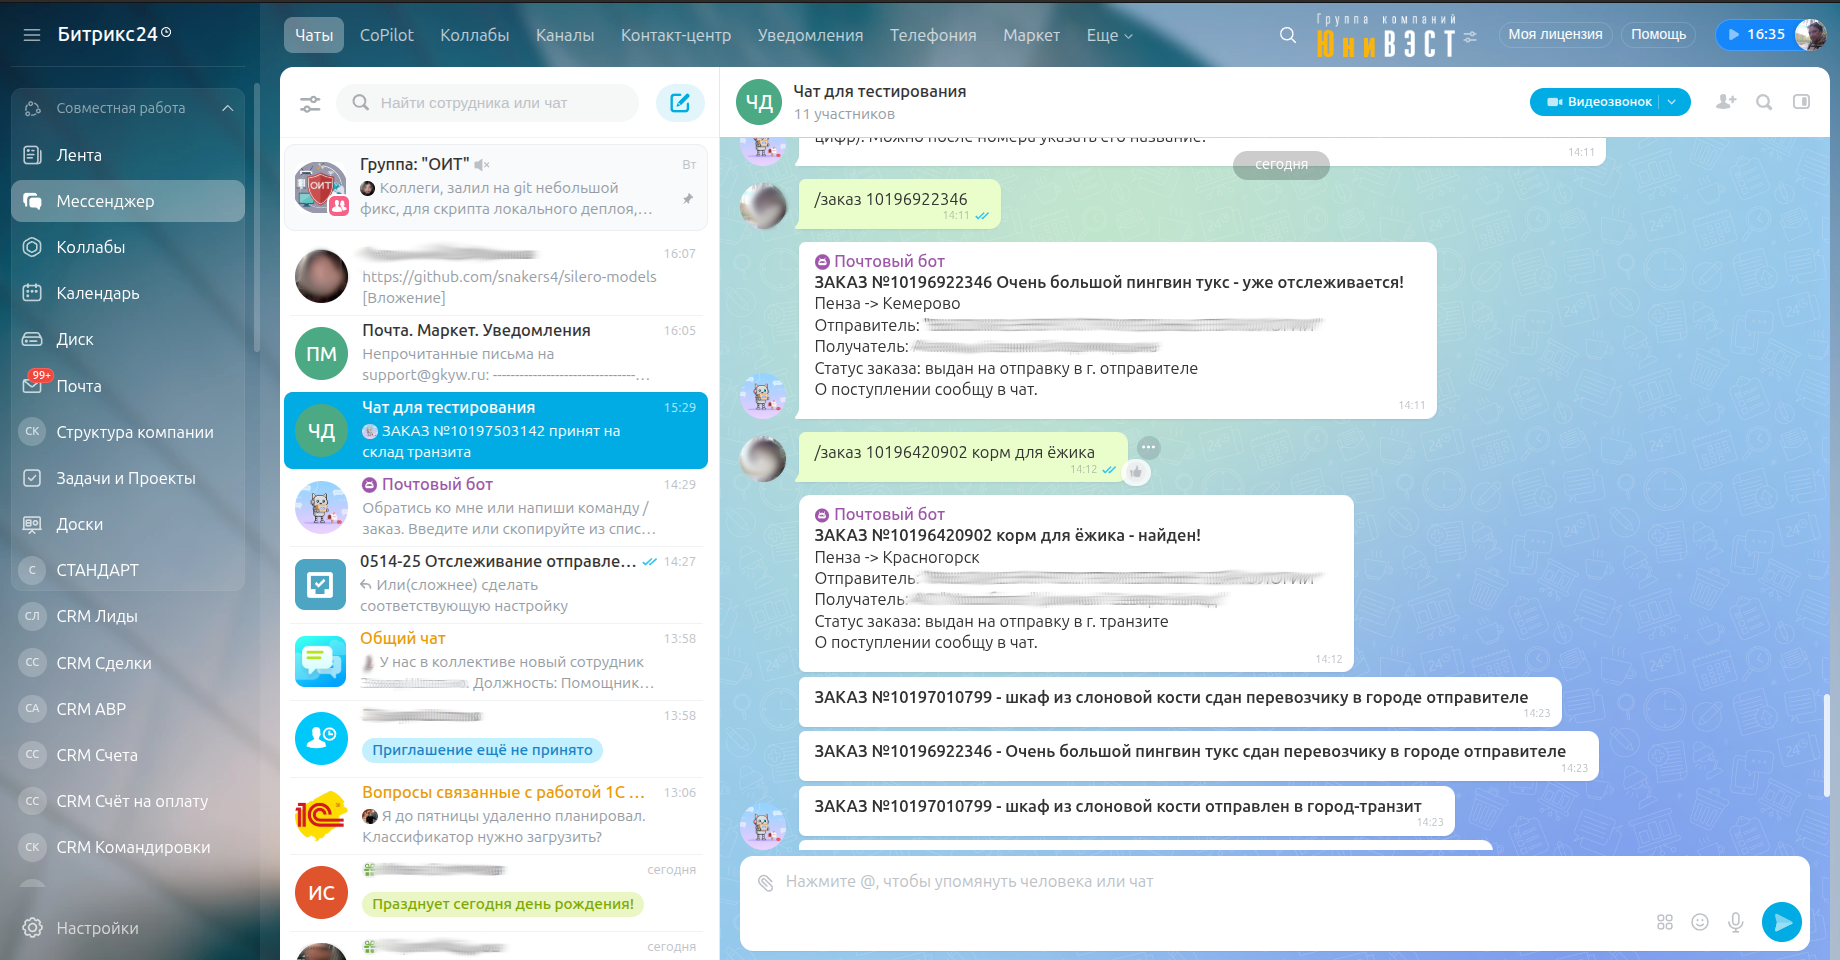Viewport: 1840px width, 960px height.
Task: Click the Моя лицензия button
Action: coord(1555,34)
